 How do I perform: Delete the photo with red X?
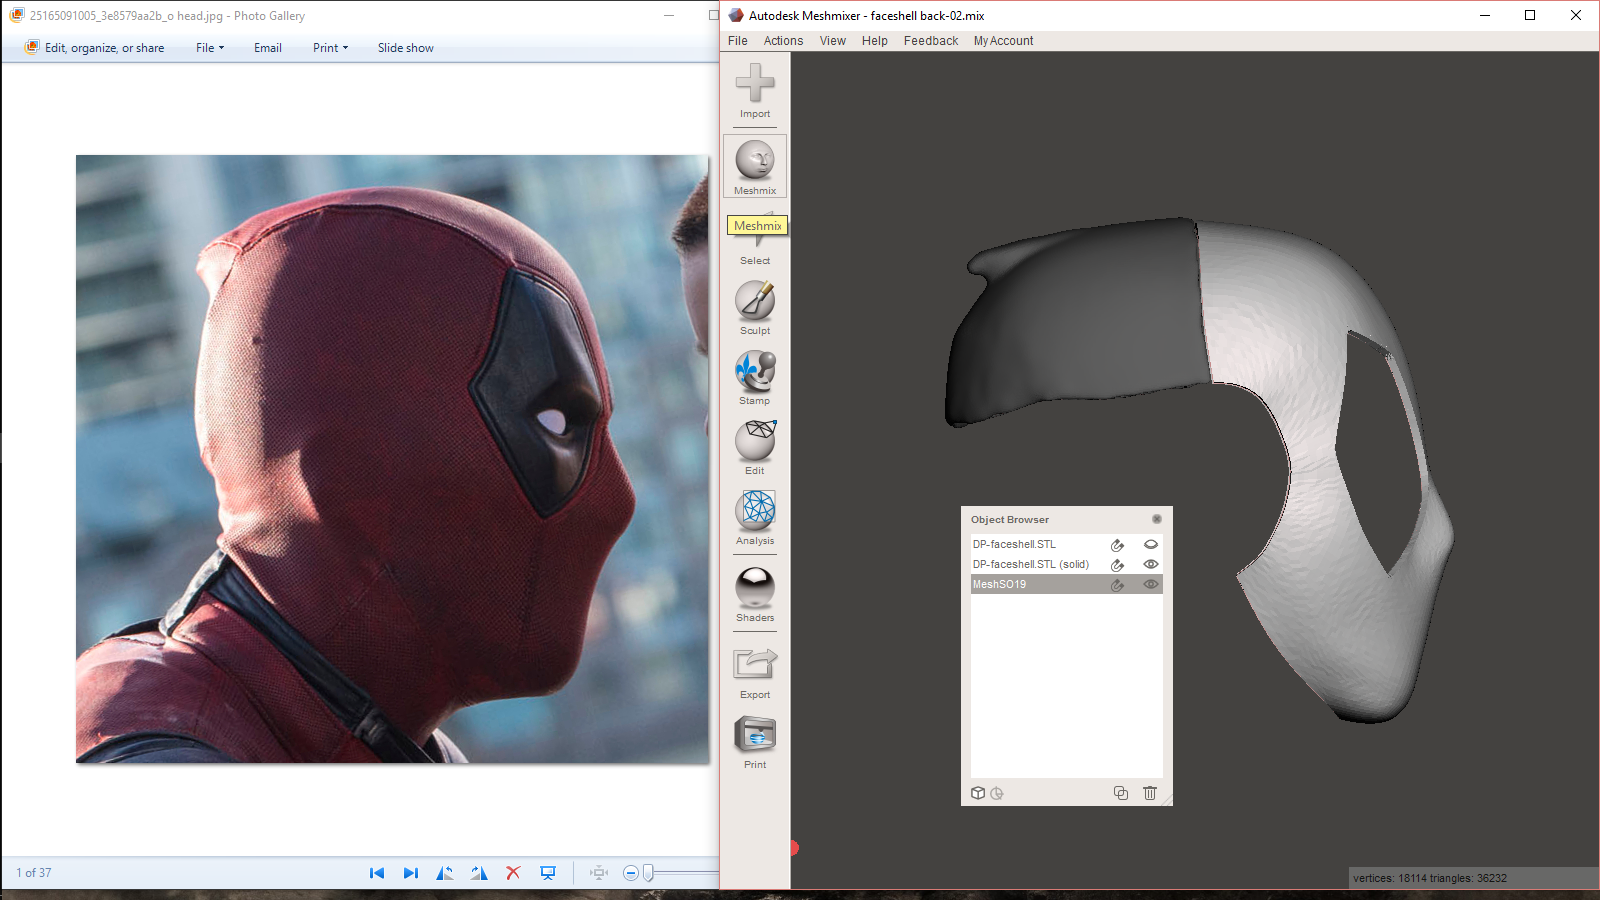click(513, 873)
